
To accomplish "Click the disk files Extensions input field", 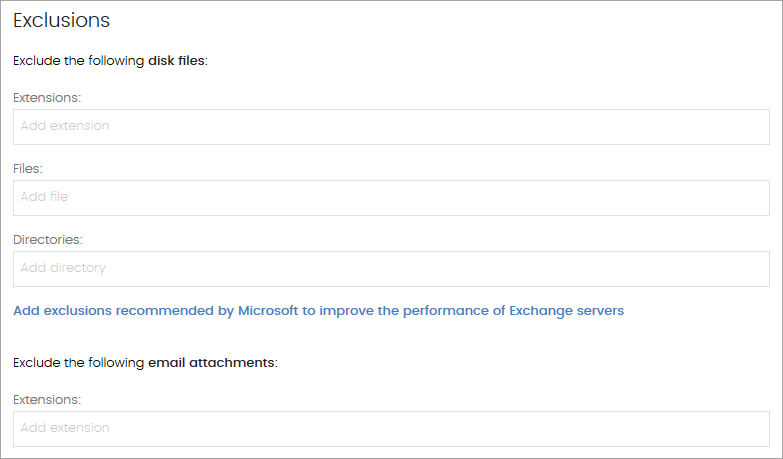I will point(391,127).
